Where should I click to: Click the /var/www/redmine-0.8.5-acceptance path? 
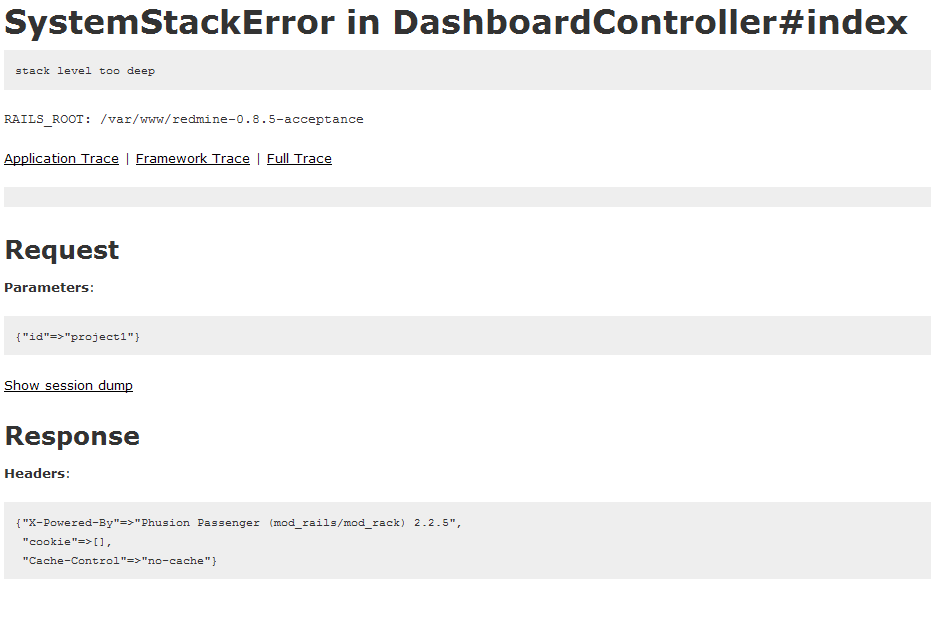tap(232, 119)
